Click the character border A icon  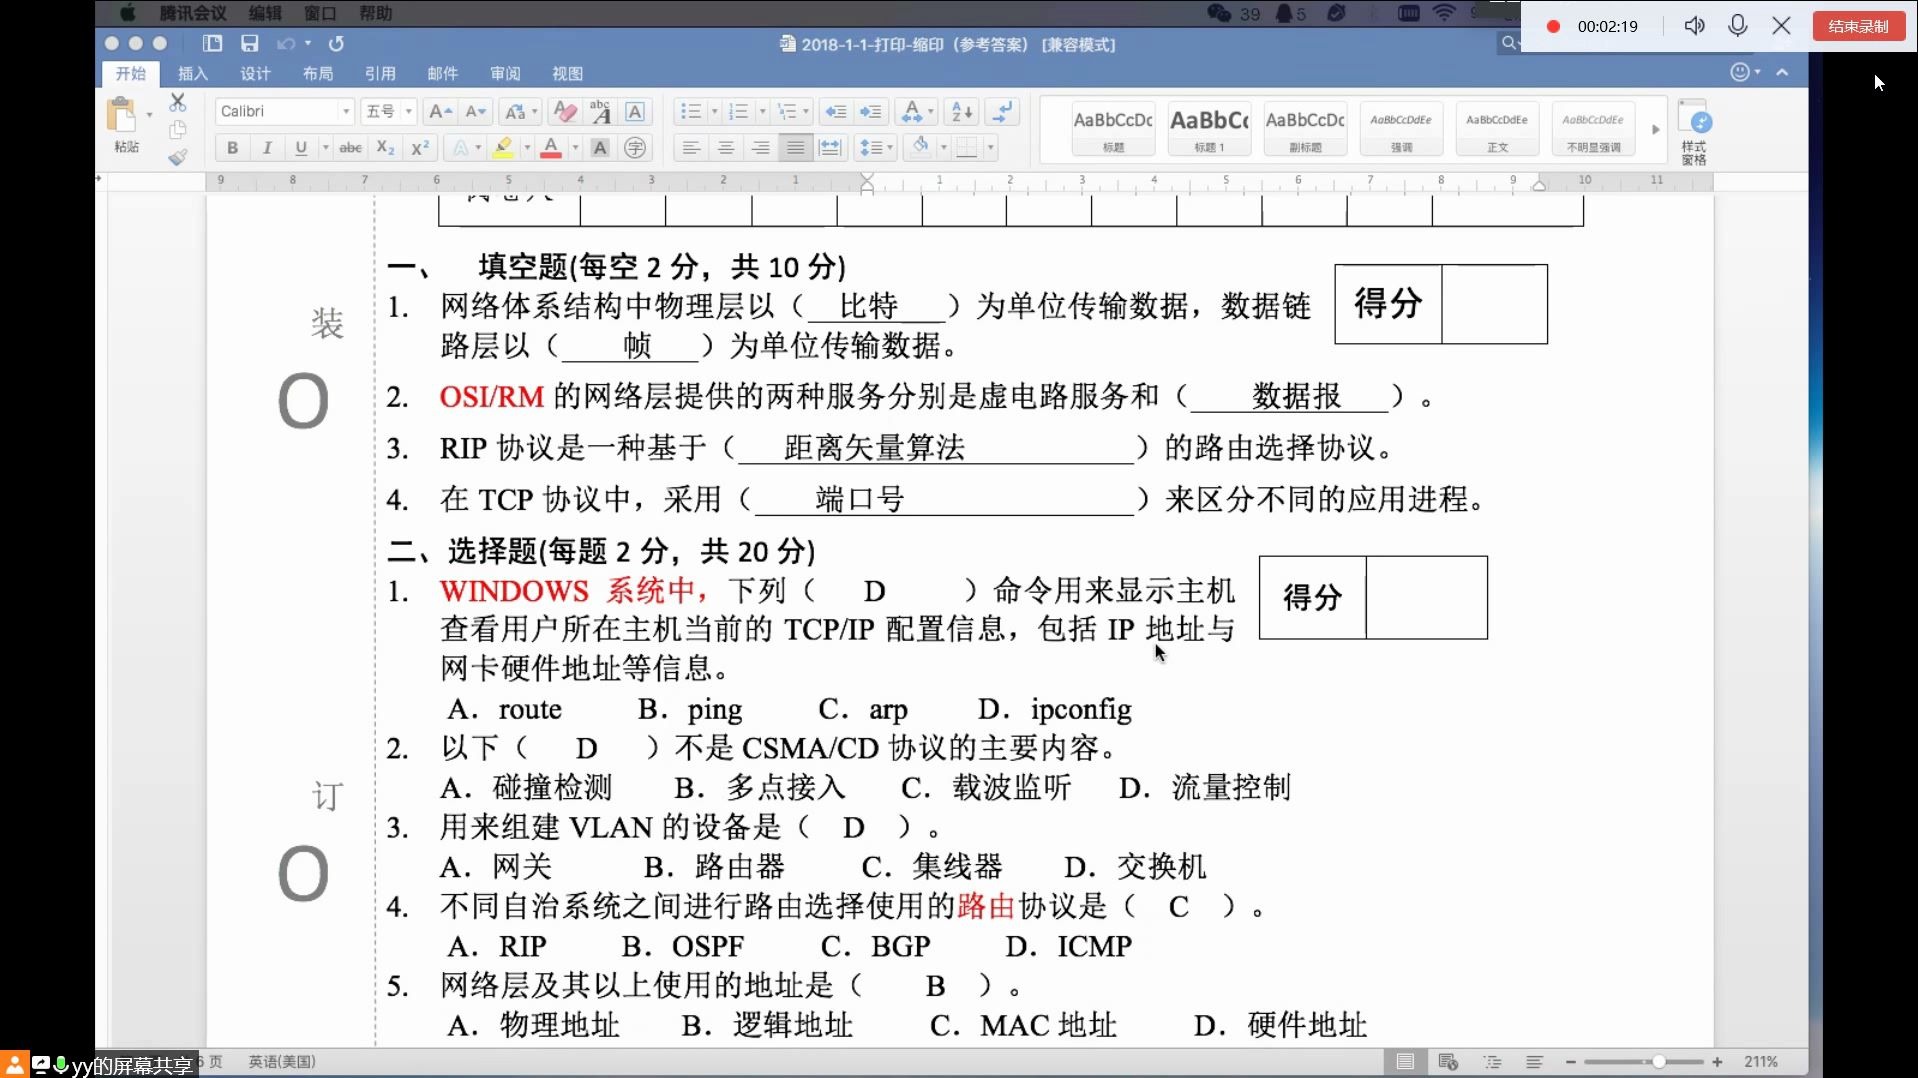(x=635, y=111)
